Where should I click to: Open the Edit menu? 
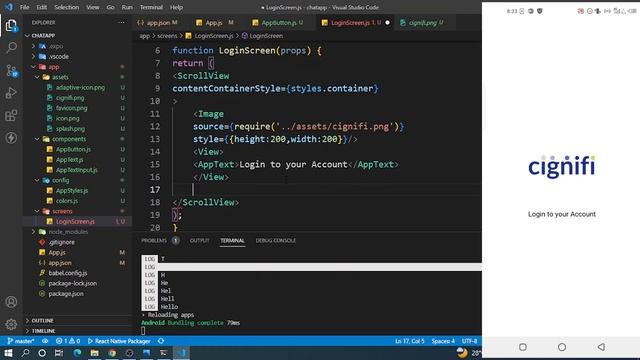point(42,7)
